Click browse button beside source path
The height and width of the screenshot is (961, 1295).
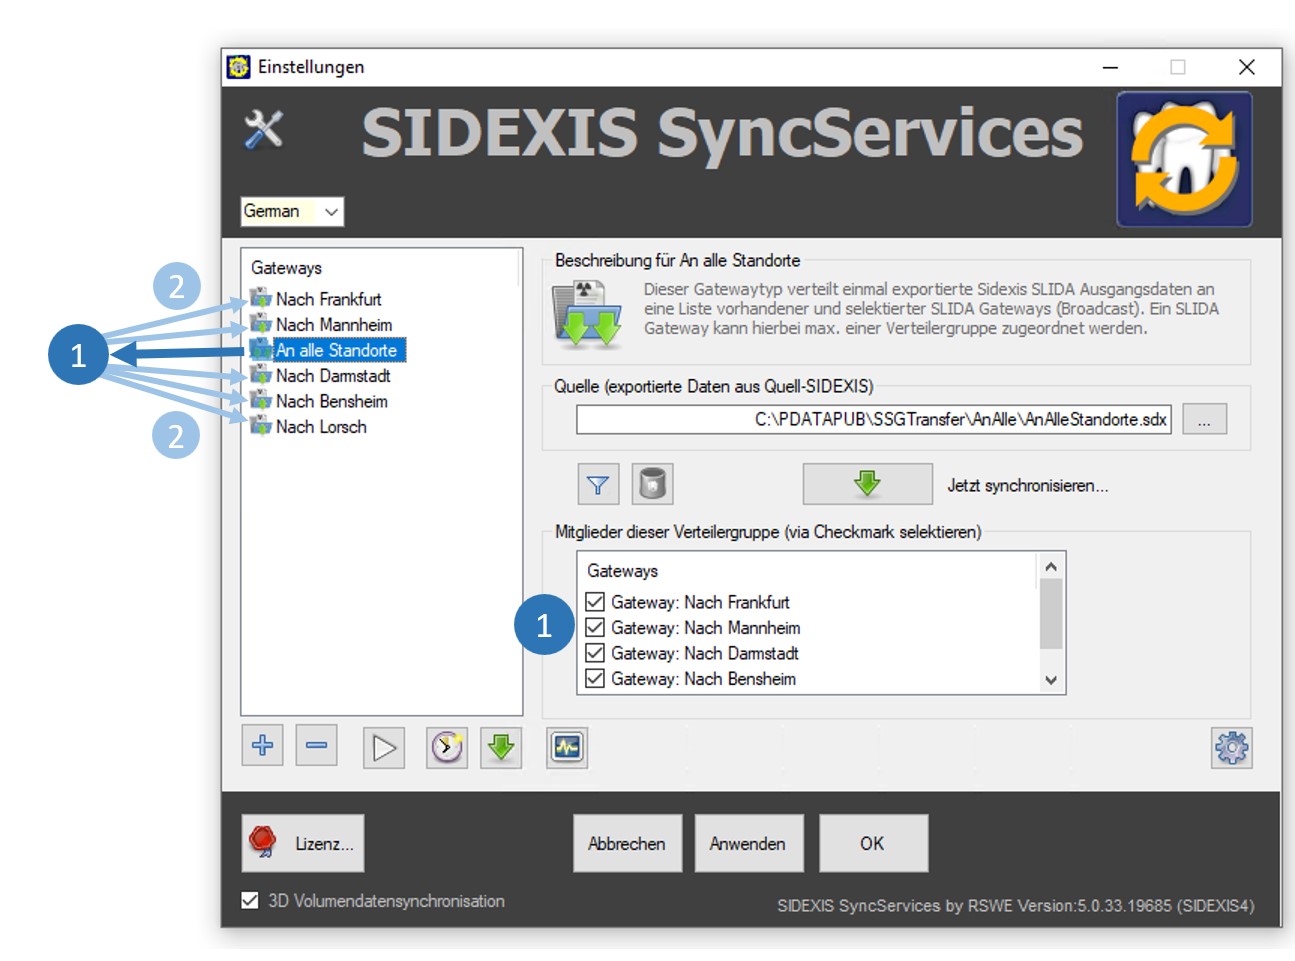click(x=1204, y=420)
